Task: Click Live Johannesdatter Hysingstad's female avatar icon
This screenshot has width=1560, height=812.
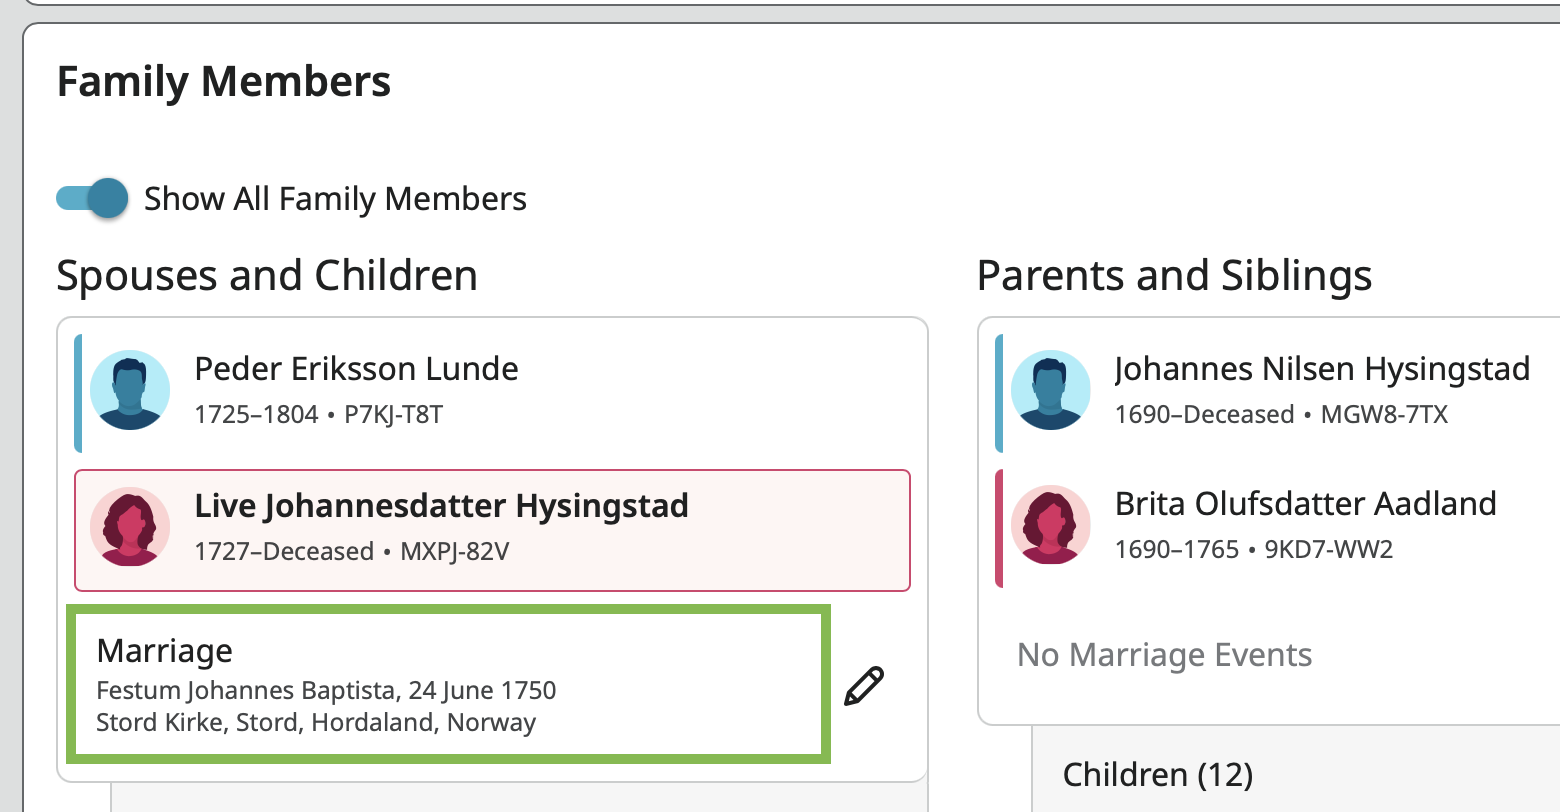Action: point(130,527)
